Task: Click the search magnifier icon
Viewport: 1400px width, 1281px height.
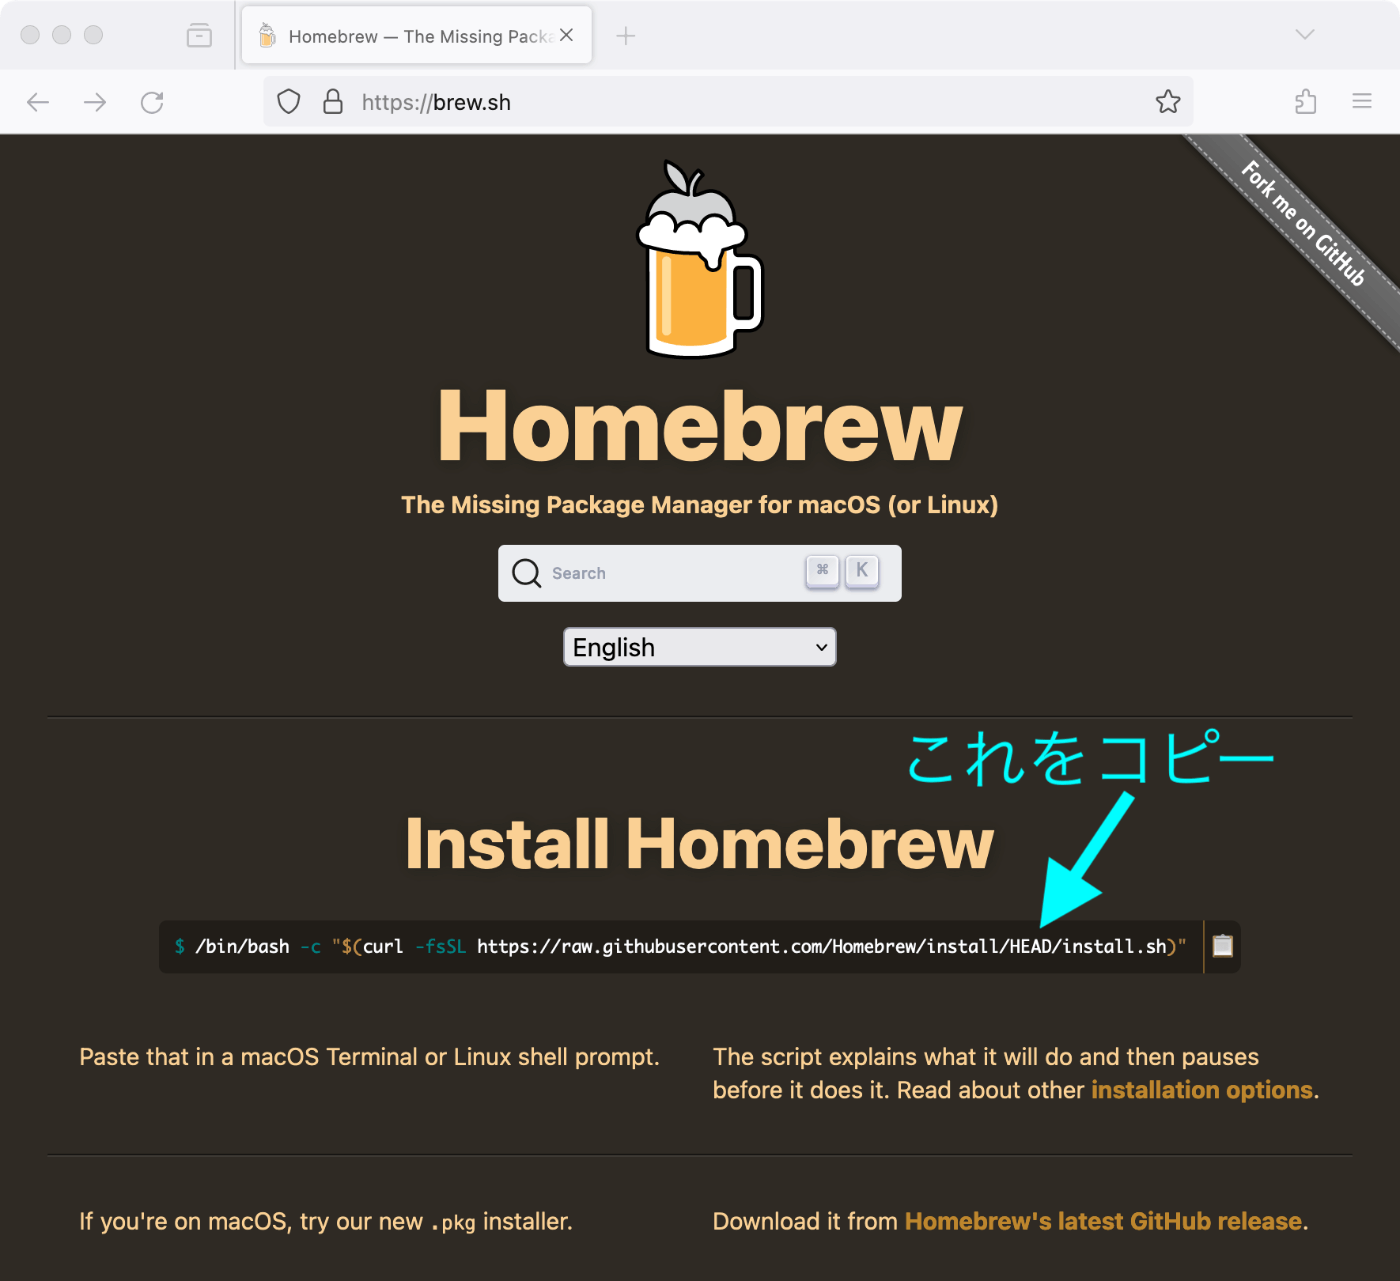Action: (526, 573)
